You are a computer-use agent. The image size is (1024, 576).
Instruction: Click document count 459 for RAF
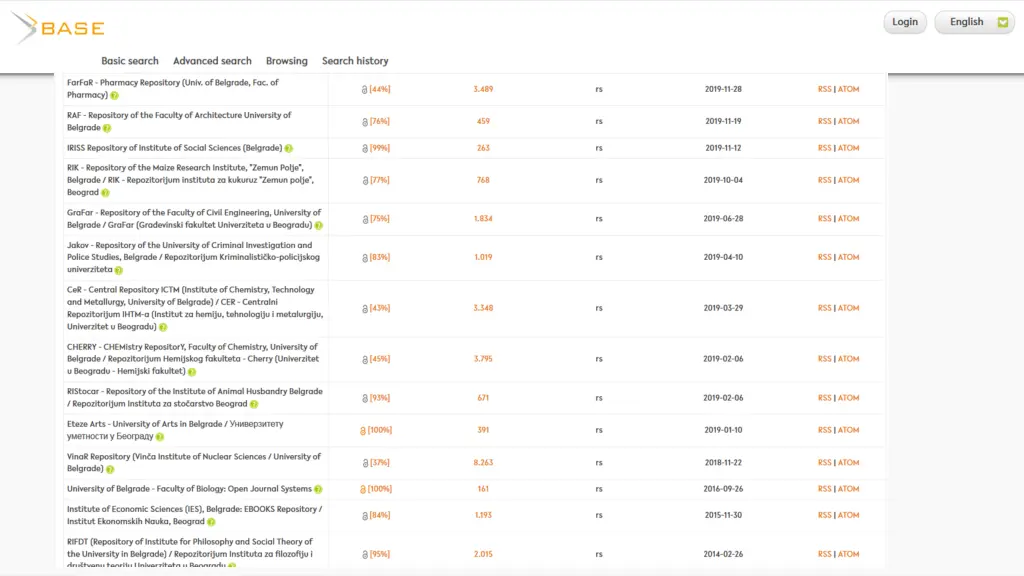coord(483,121)
